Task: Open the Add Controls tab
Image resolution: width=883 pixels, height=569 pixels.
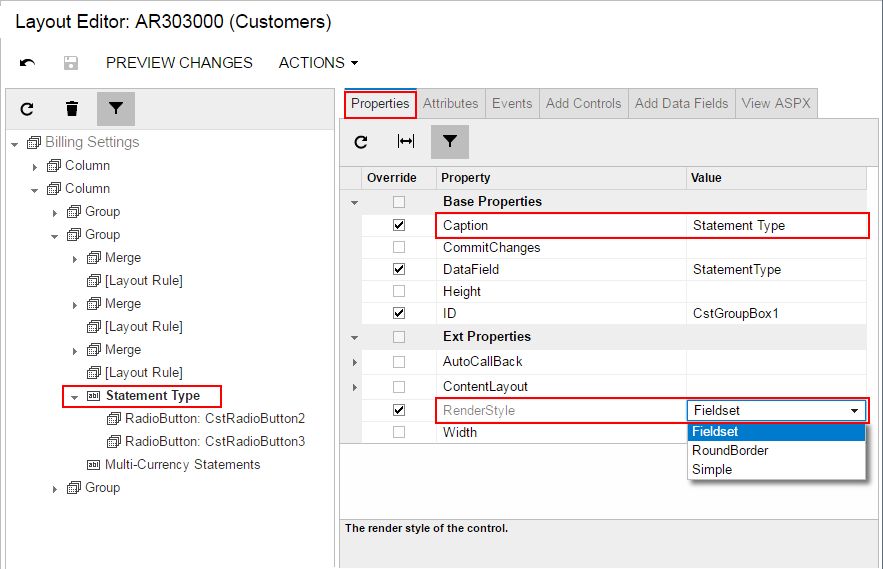Action: [583, 103]
